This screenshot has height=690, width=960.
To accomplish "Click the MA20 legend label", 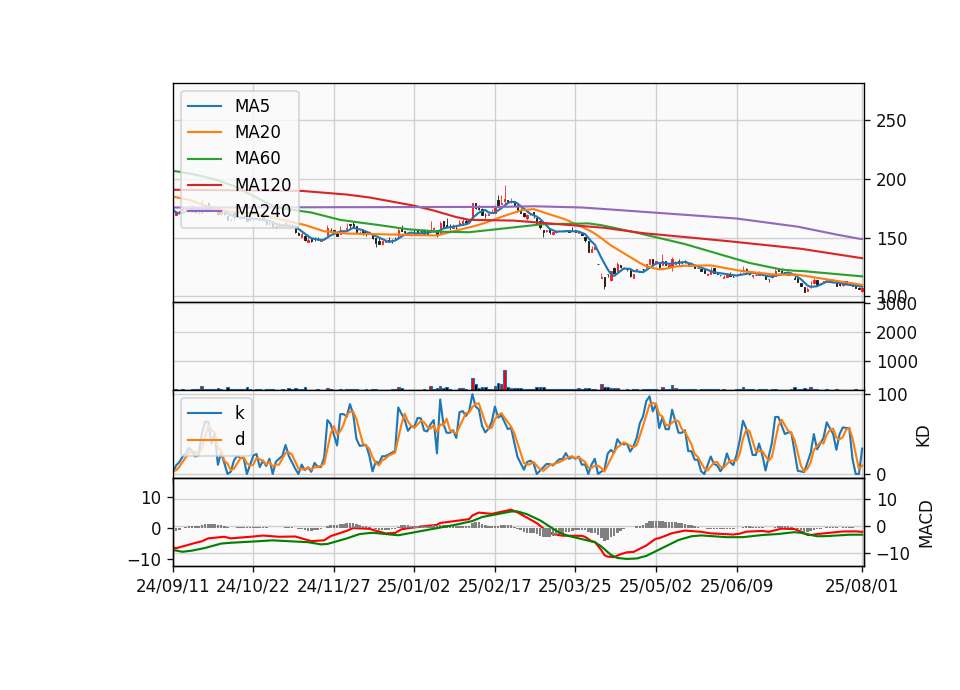I will point(257,132).
